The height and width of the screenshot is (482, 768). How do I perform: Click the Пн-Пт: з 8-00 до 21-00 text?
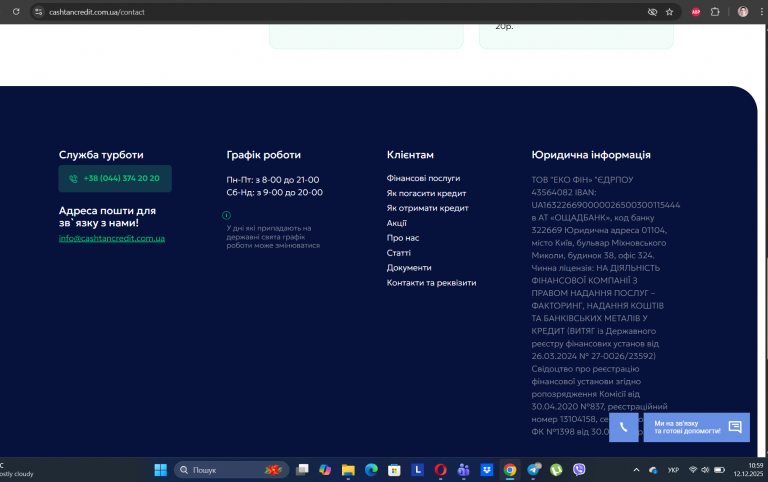point(273,180)
